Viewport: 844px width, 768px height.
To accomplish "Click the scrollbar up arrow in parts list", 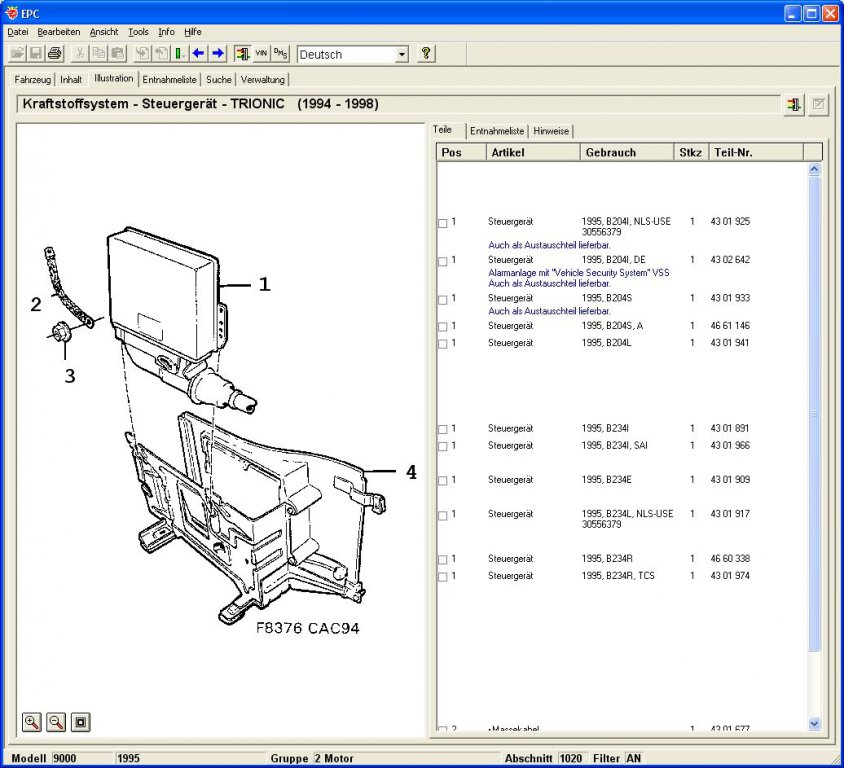I will point(814,169).
